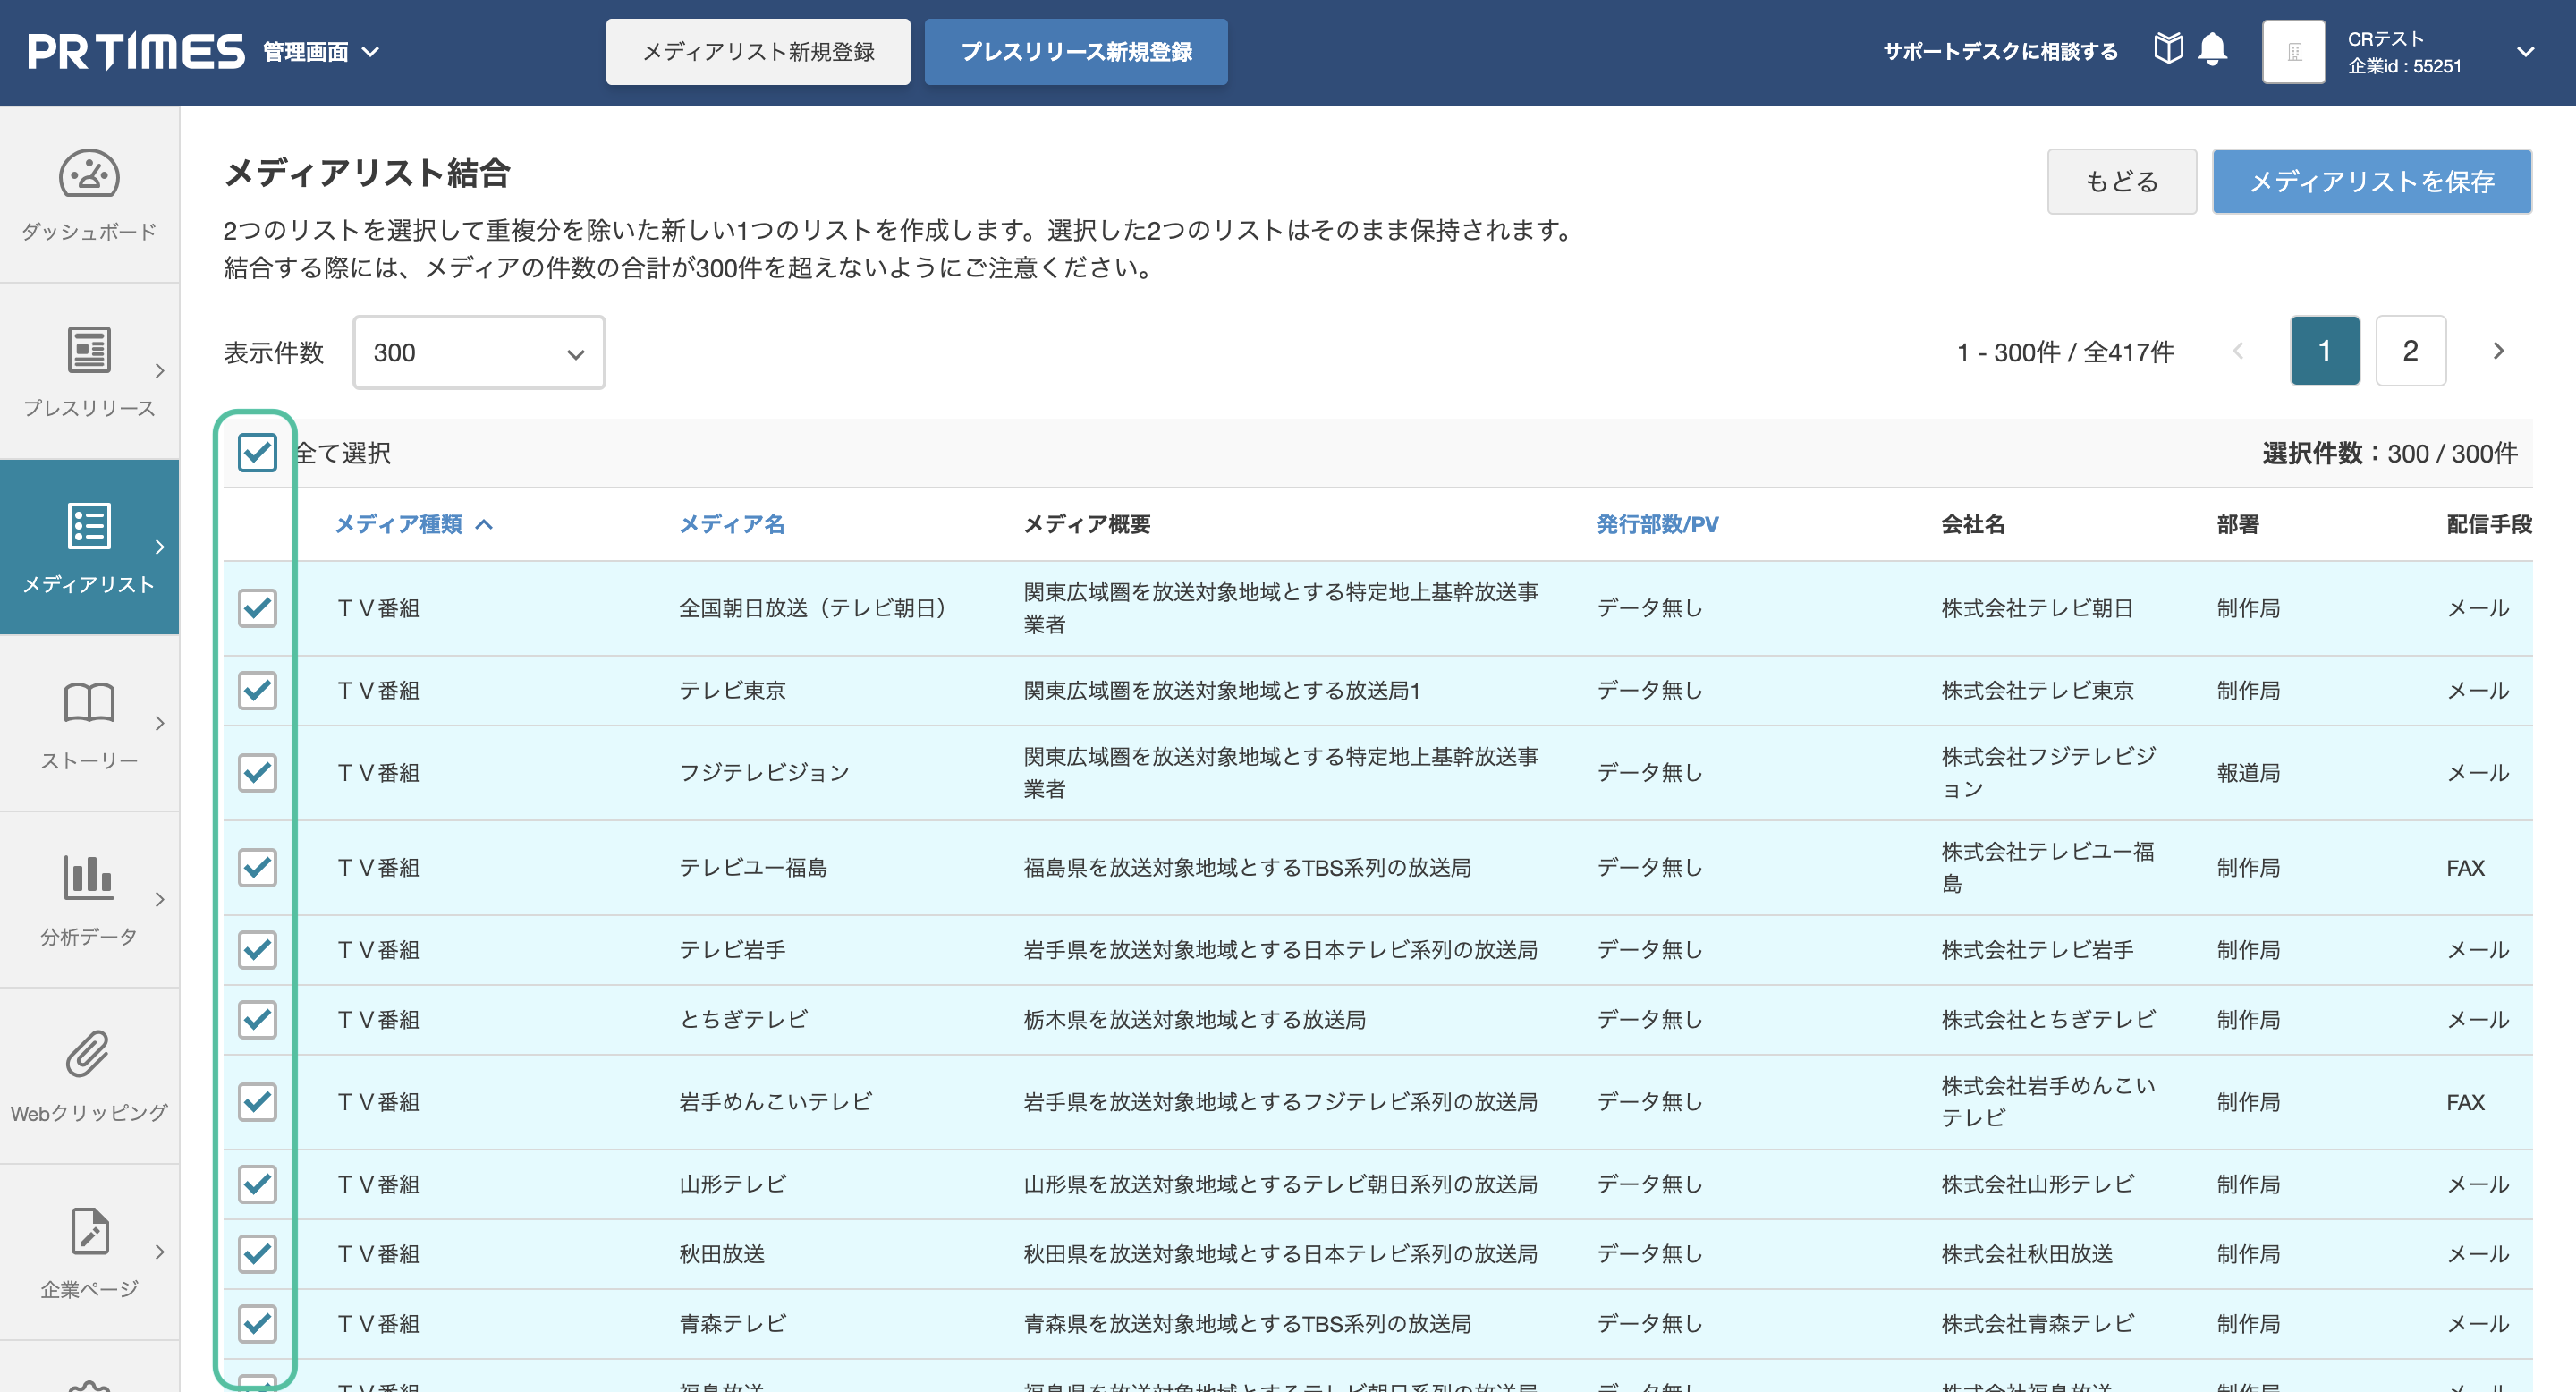Screen dimensions: 2576x1392
Task: Sort by メディア種類 column header
Action: tap(413, 524)
